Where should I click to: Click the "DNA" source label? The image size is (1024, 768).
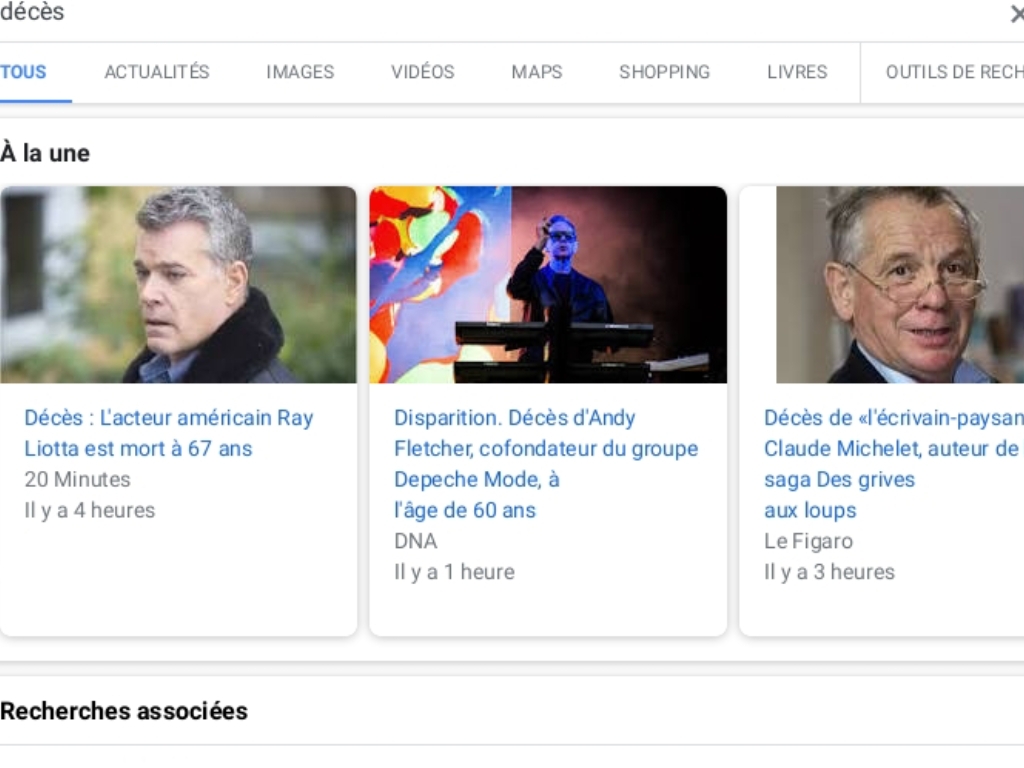415,541
